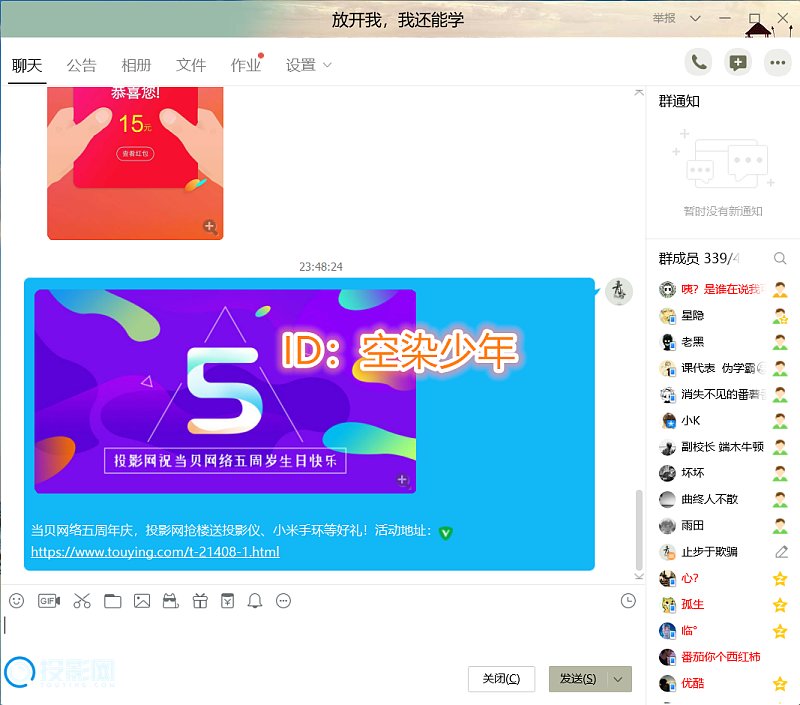This screenshot has height=705, width=800.
Task: Select member 副校长 端木牛顿
Action: [x=723, y=447]
